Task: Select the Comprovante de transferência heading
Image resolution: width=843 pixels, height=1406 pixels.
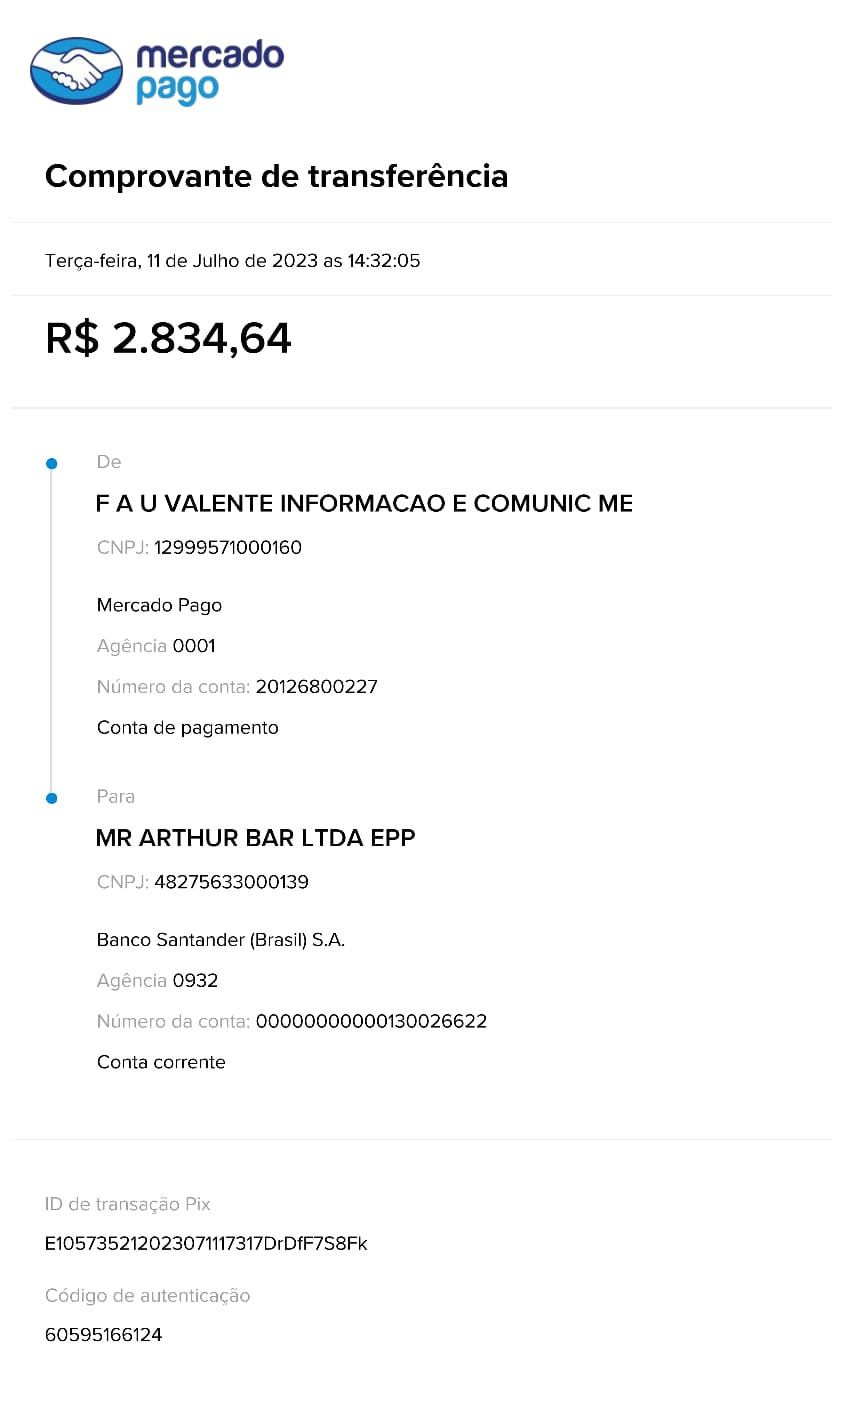Action: pyautogui.click(x=276, y=176)
